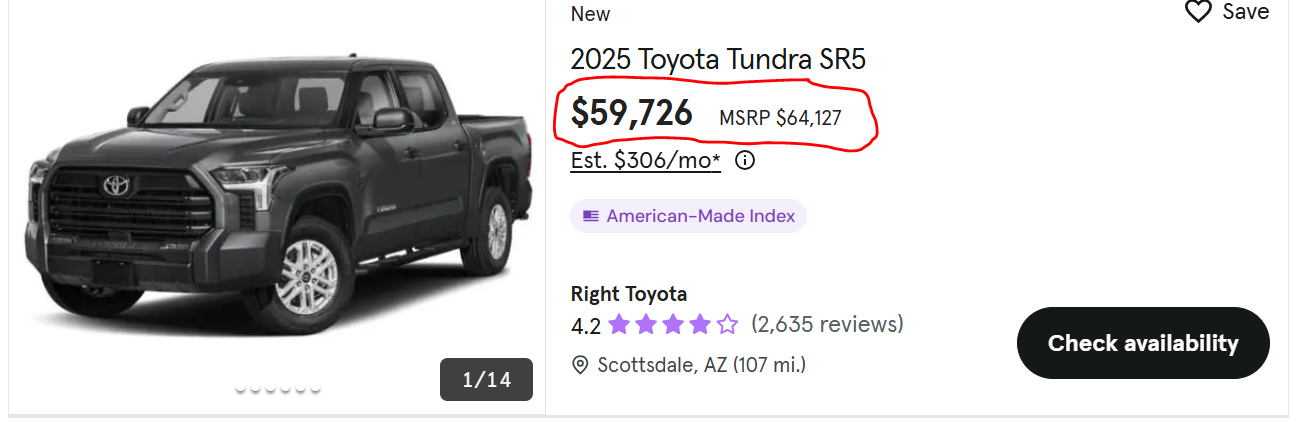Click the location pin icon near Scottsdale
Viewport: 1306px width, 423px height.
(580, 365)
